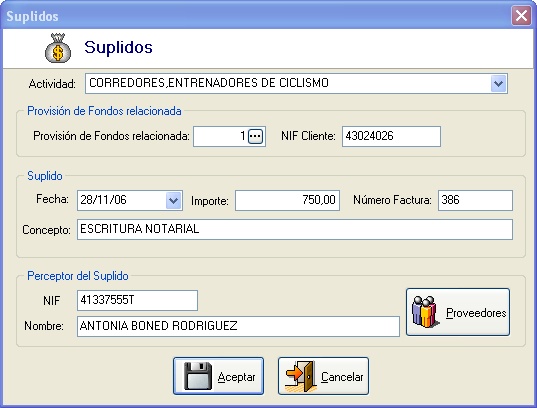The height and width of the screenshot is (408, 537).
Task: Click the 'Nombre:' label
Action: [44, 326]
